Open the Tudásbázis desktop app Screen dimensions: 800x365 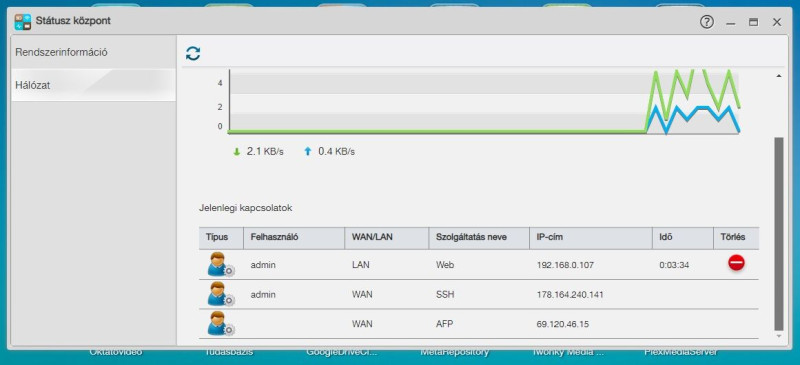pos(229,352)
